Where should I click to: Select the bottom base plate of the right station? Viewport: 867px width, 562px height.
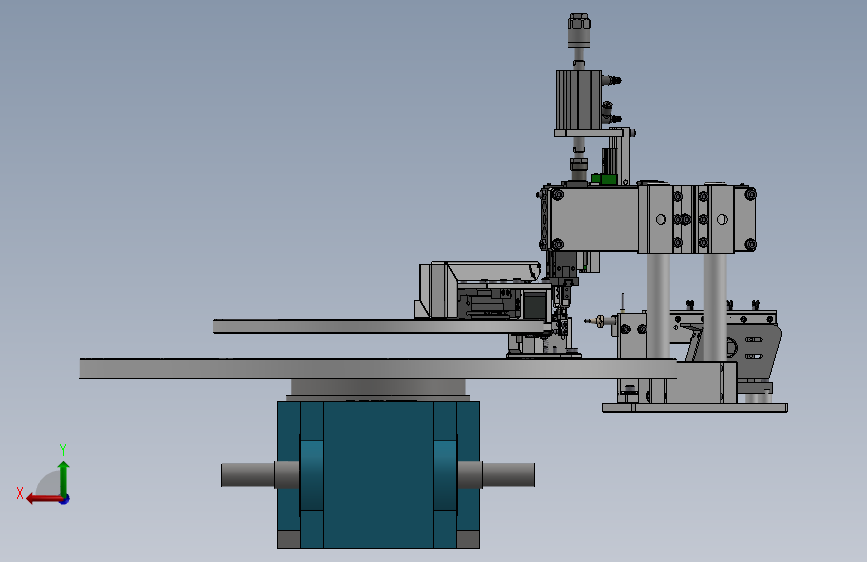point(695,408)
